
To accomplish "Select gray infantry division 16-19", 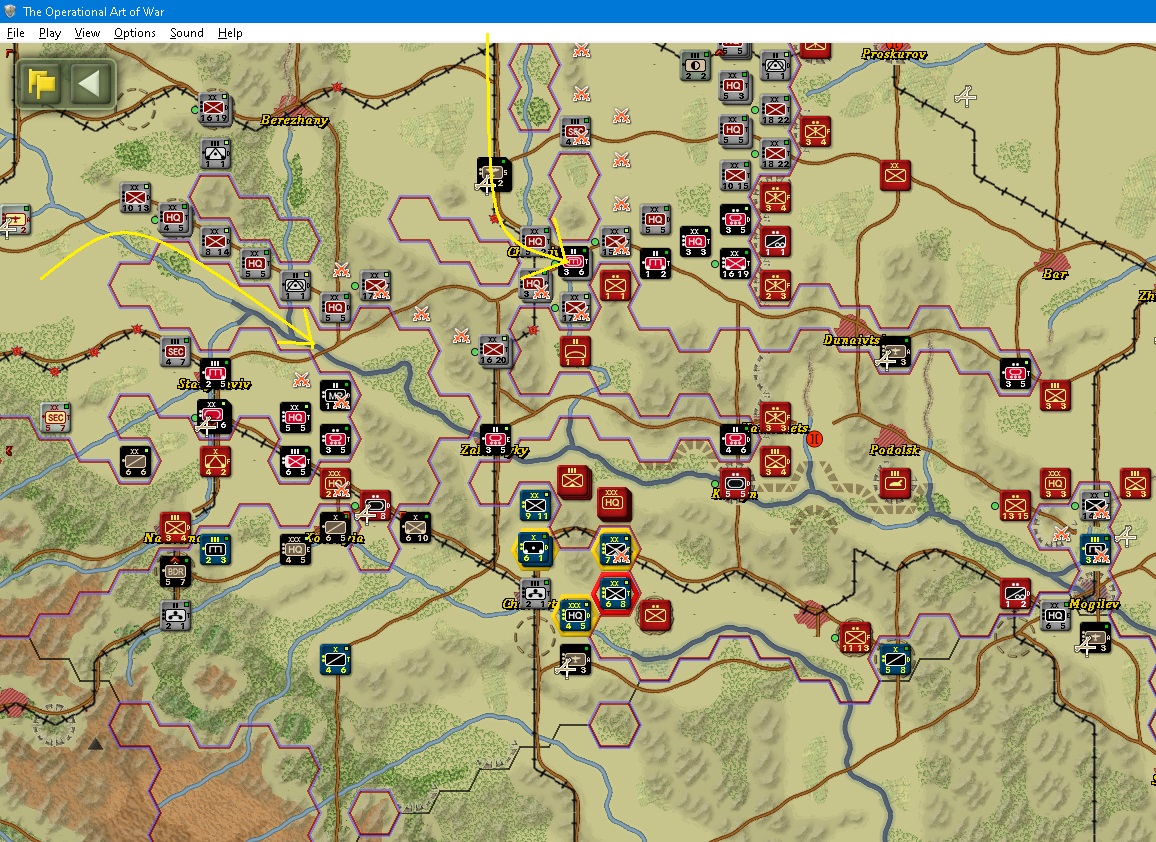I will pyautogui.click(x=213, y=109).
